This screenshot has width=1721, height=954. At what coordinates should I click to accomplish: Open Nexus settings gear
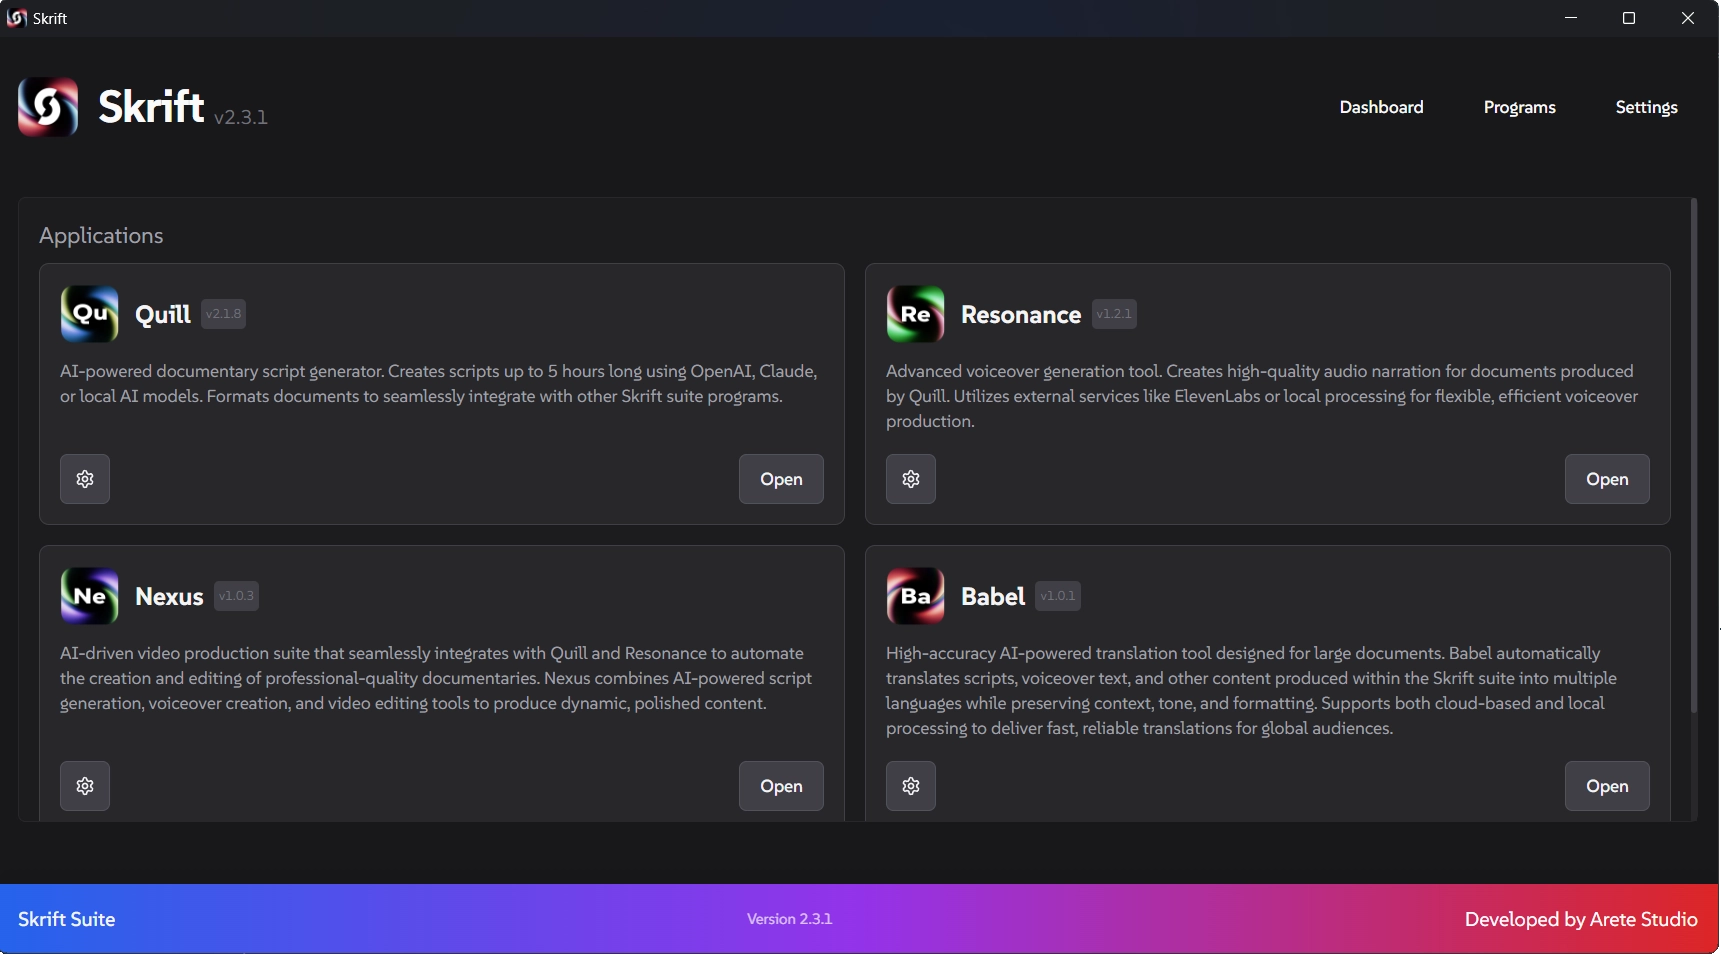[85, 786]
